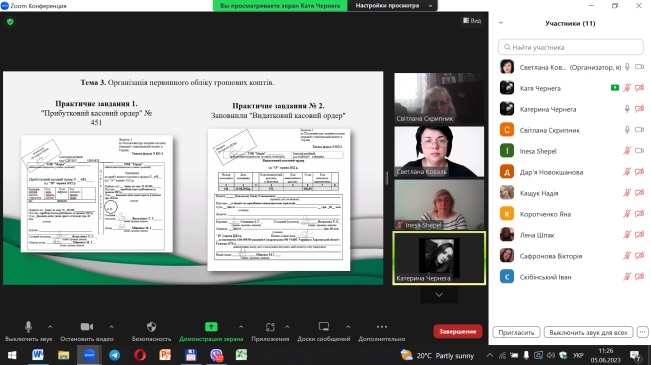
Task: Open the Вид view menu
Action: click(472, 20)
